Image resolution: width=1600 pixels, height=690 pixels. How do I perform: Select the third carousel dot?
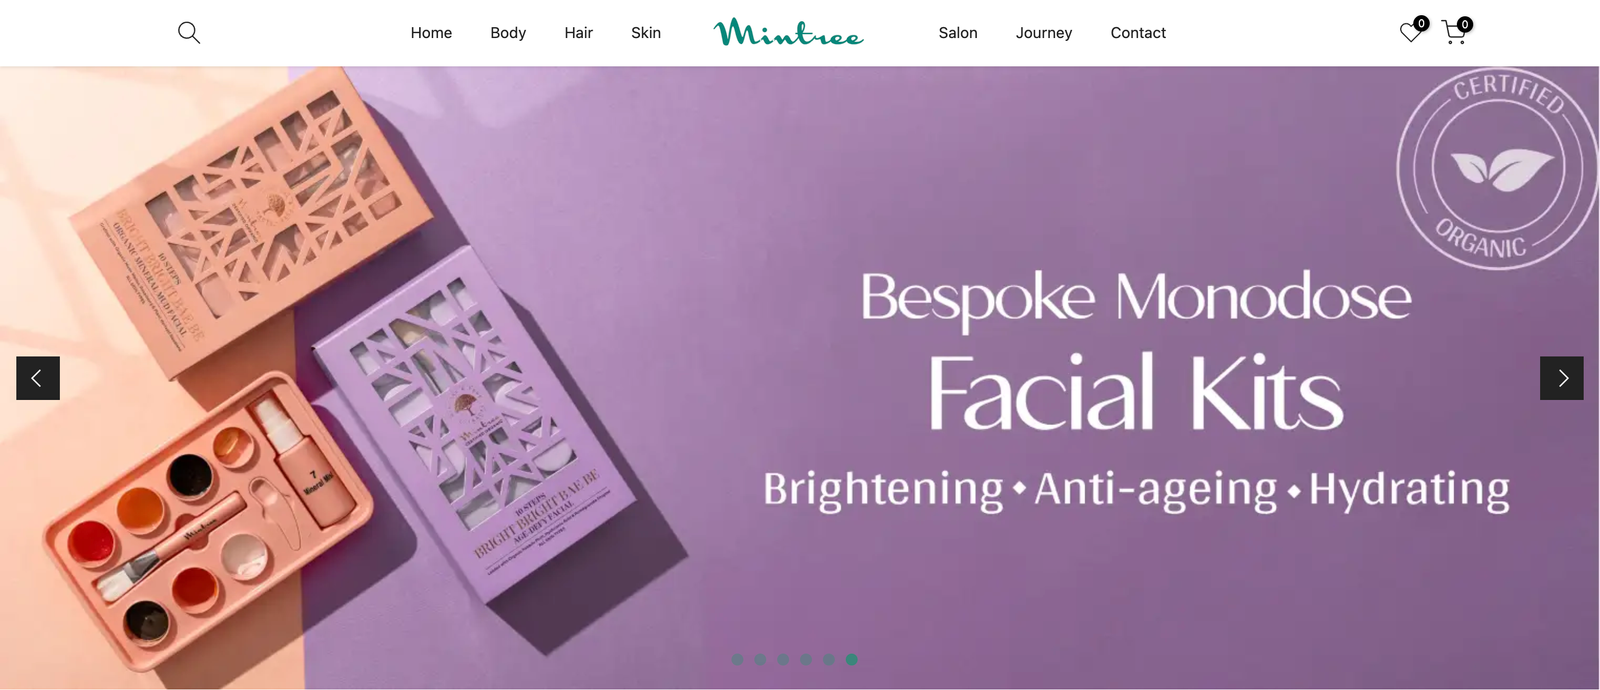point(783,660)
